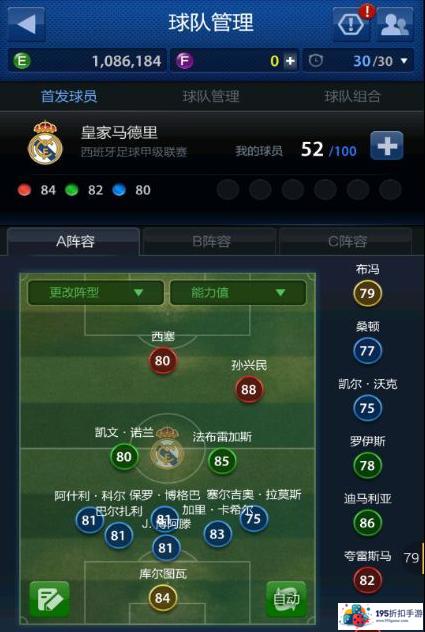Select striker 孙兴民 rated 88
The image size is (425, 632).
click(x=248, y=389)
